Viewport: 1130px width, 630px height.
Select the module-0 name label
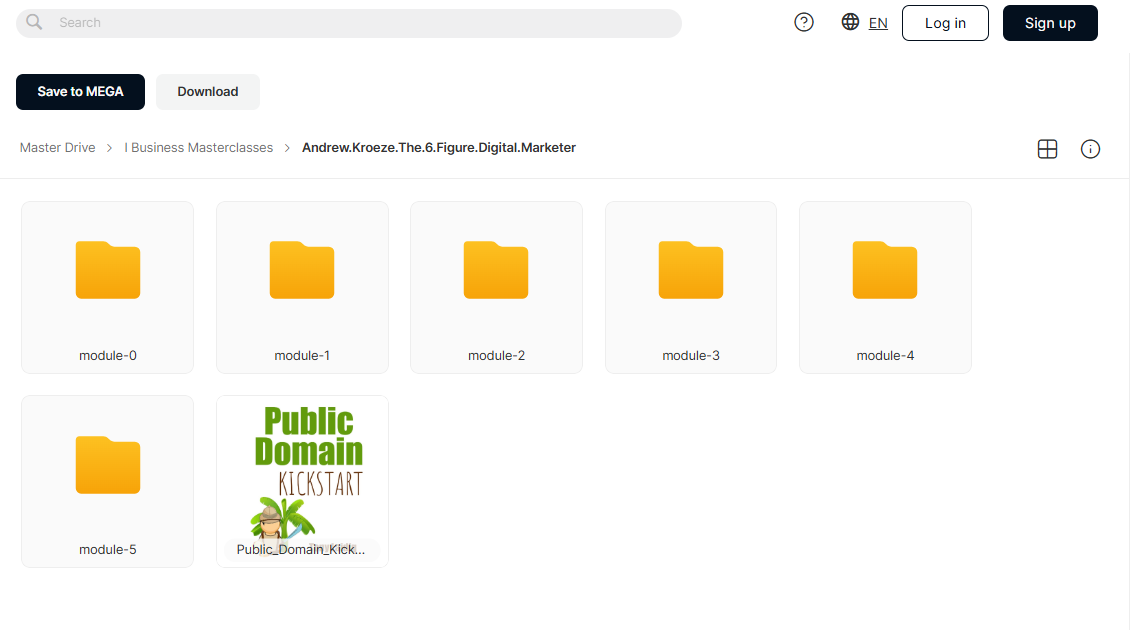tap(107, 355)
